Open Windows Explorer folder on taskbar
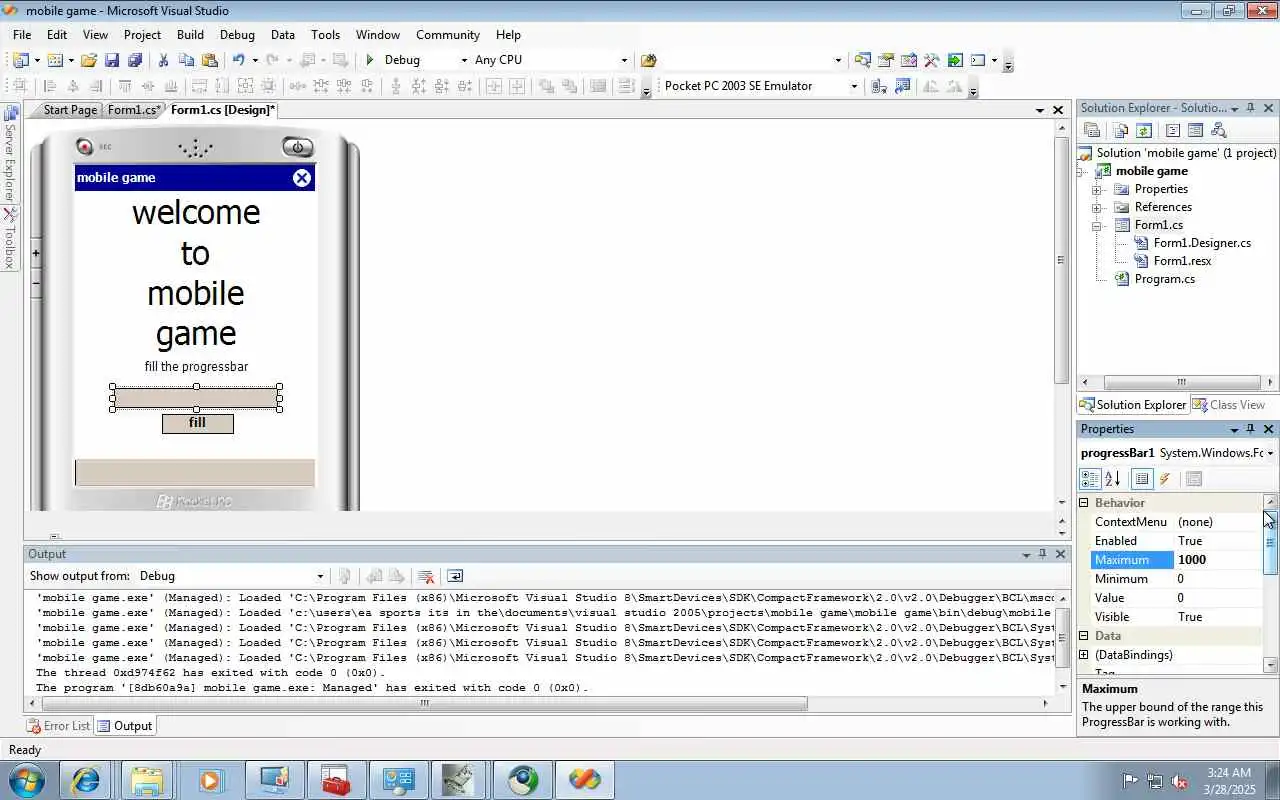Screen dimensions: 1280x800 click(147, 779)
